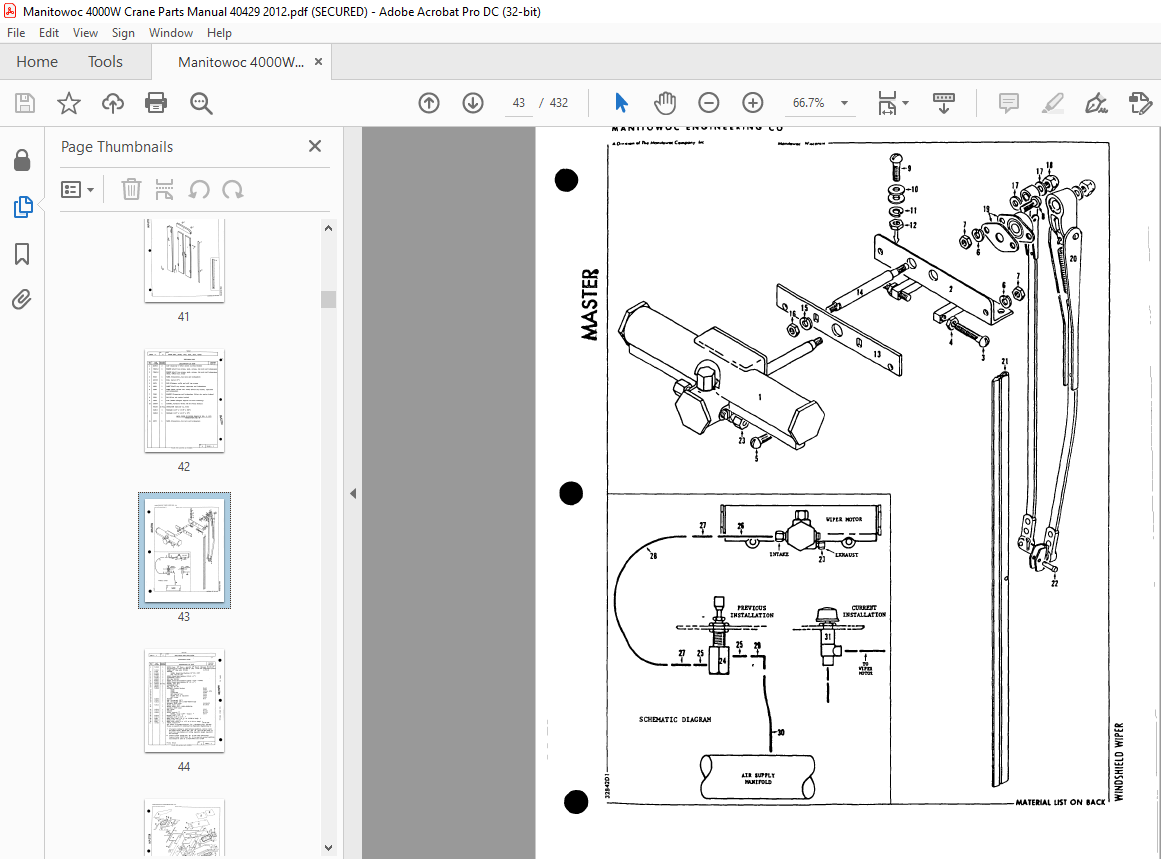The image size is (1161, 859).
Task: Switch to the Tools tab
Action: (105, 61)
